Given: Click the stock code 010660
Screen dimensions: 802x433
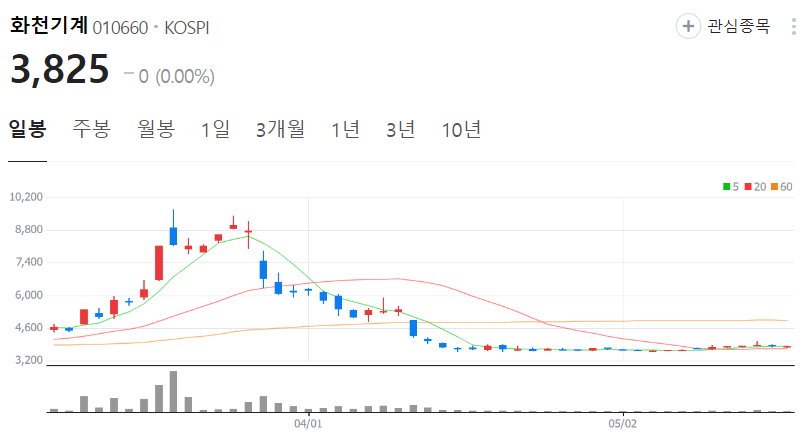Looking at the screenshot, I should click(x=120, y=28).
